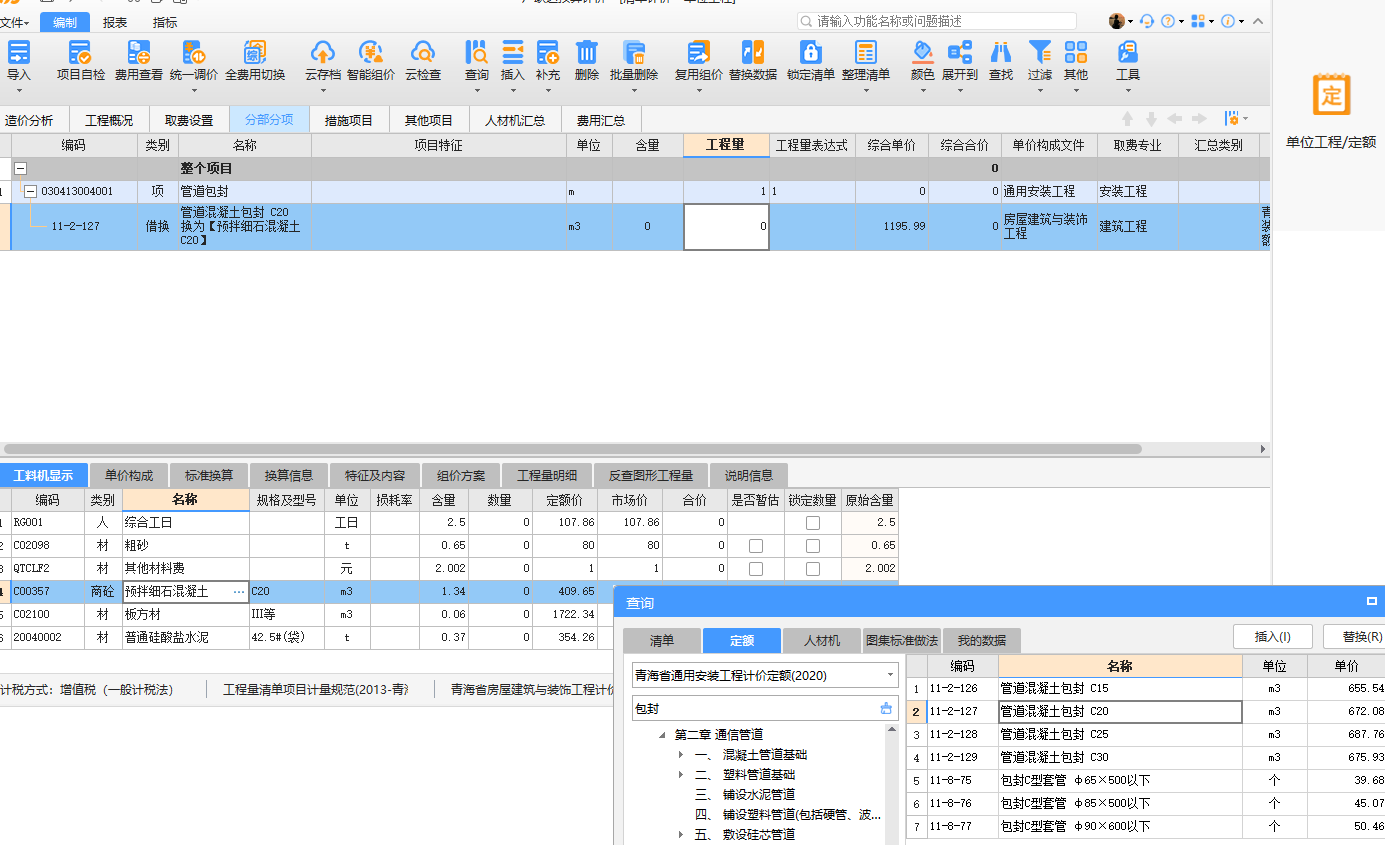
Task: Toggle 是否暂估 checkbox for 粗砂 row
Action: (x=755, y=545)
